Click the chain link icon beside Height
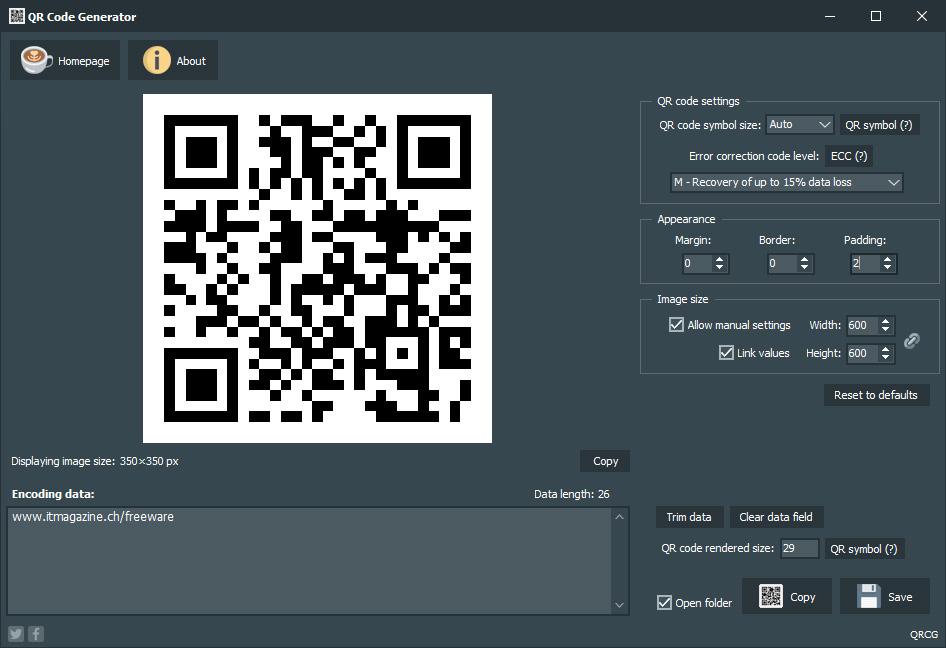This screenshot has height=648, width=946. (911, 340)
